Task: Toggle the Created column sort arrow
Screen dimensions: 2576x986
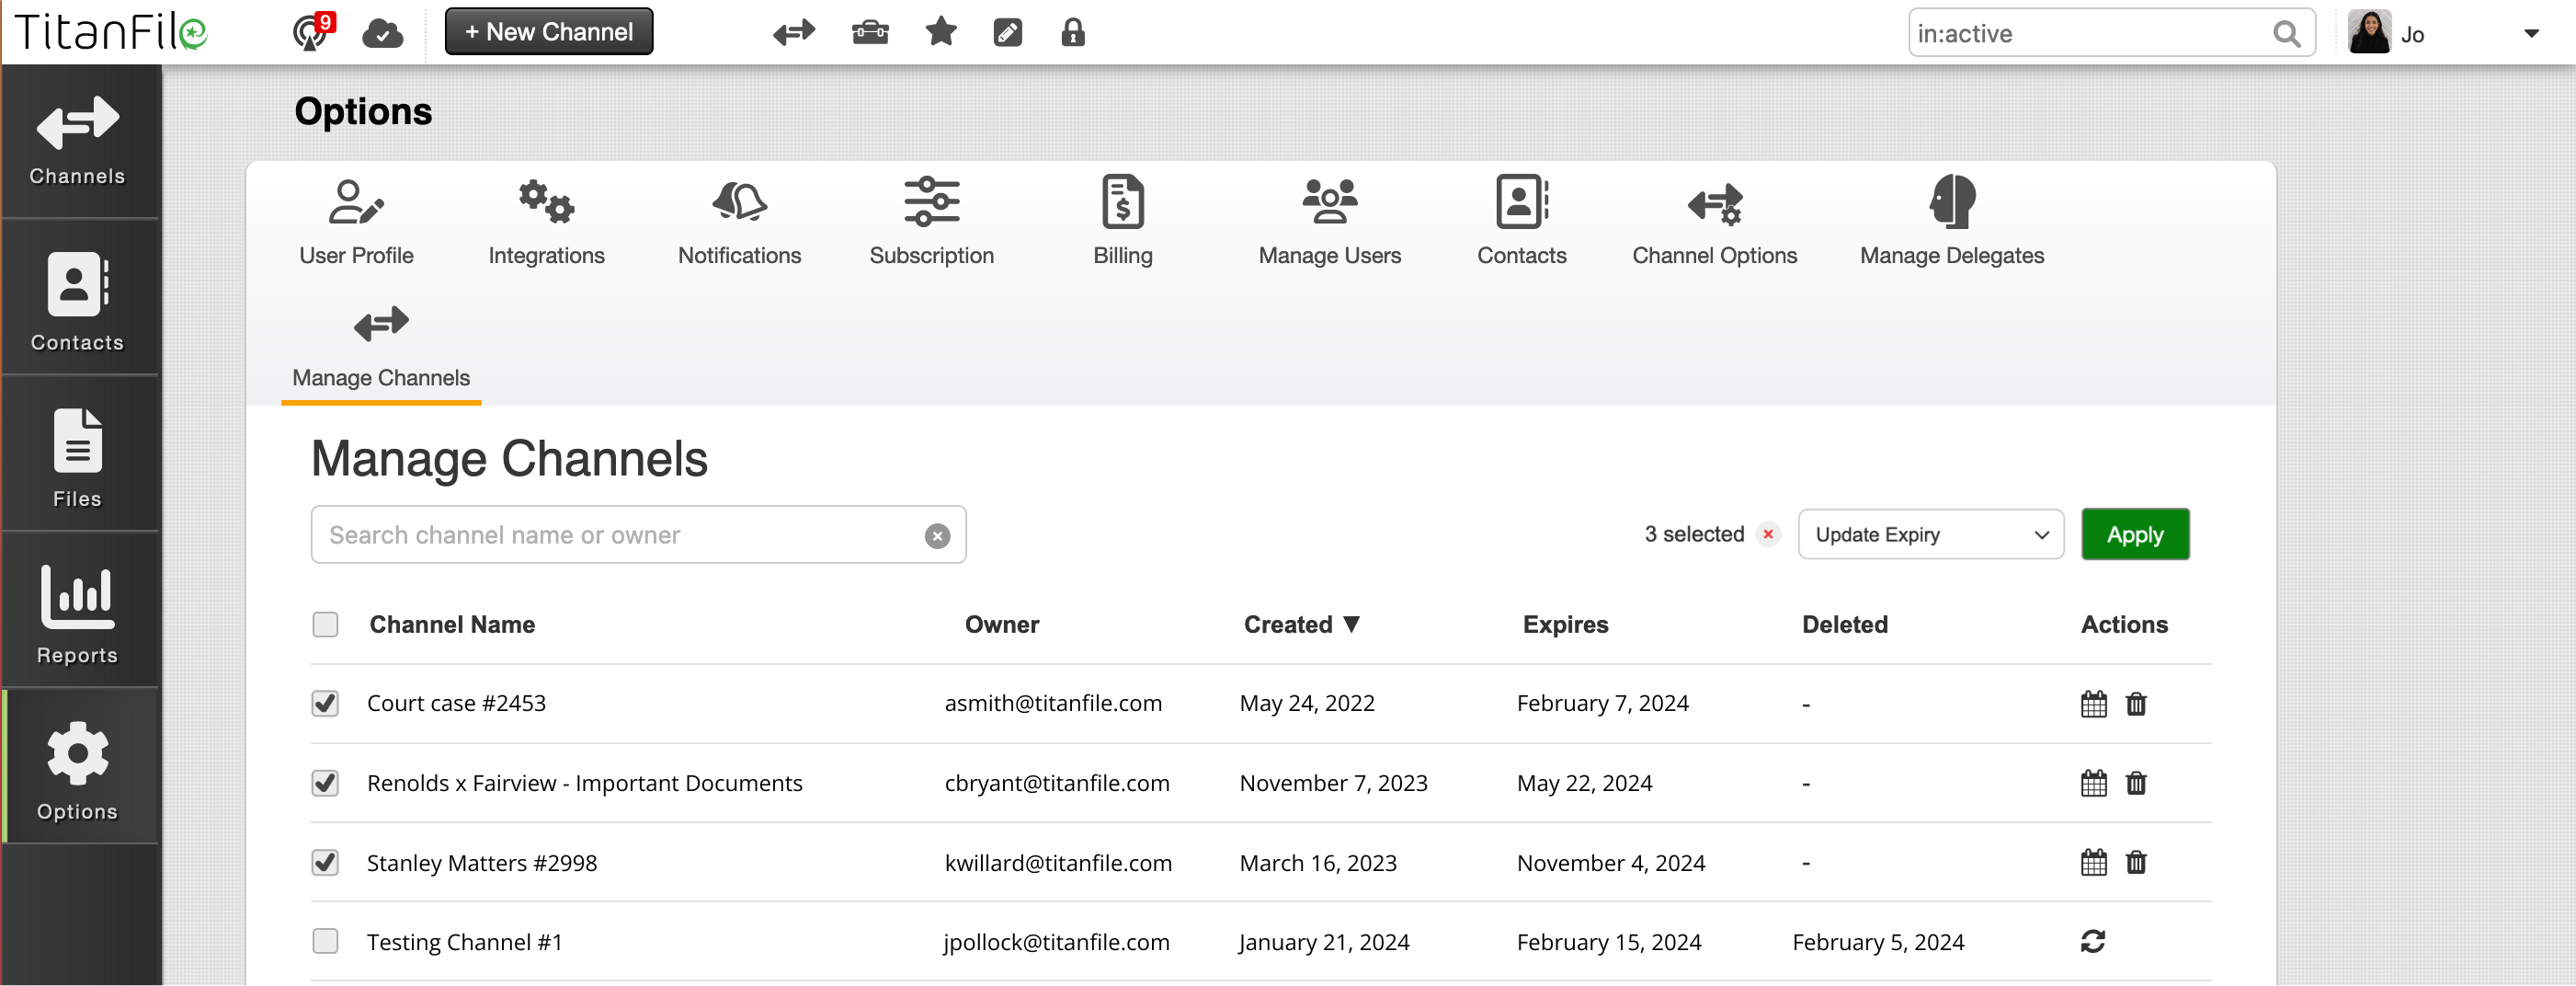Action: click(1354, 624)
